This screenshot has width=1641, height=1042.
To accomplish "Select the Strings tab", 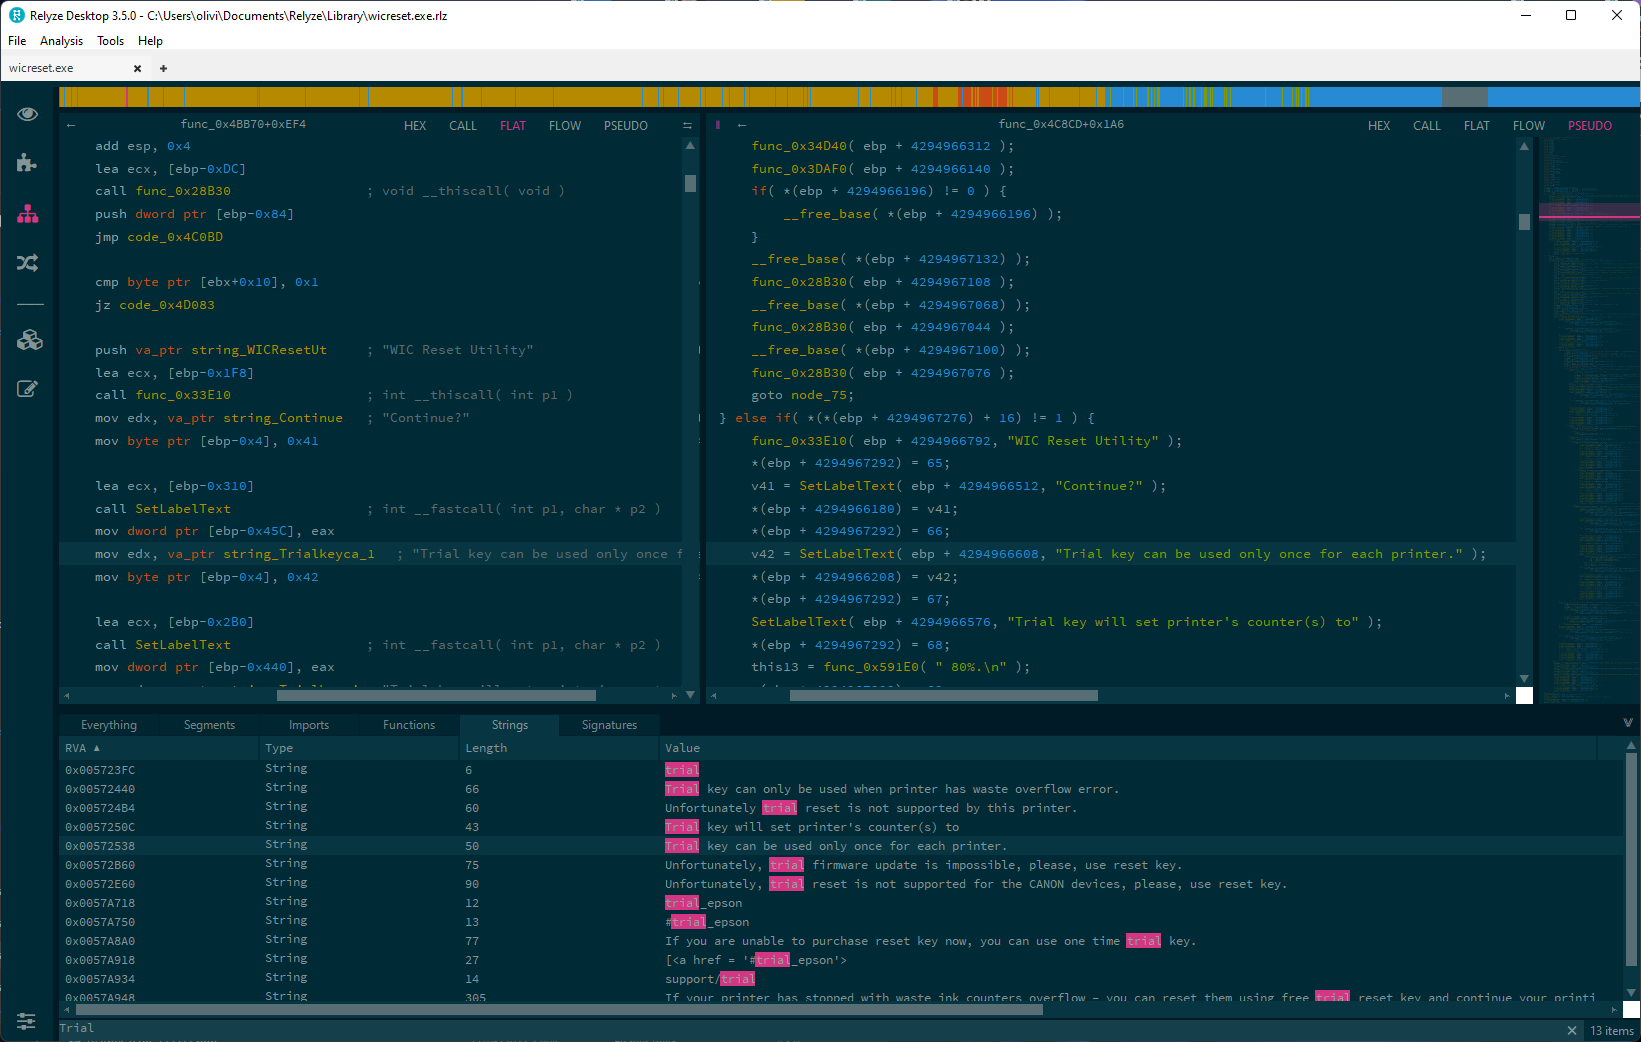I will click(510, 725).
